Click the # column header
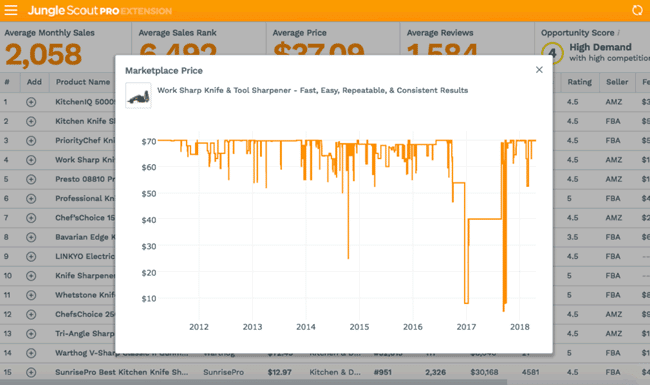The width and height of the screenshot is (650, 385). 7,82
